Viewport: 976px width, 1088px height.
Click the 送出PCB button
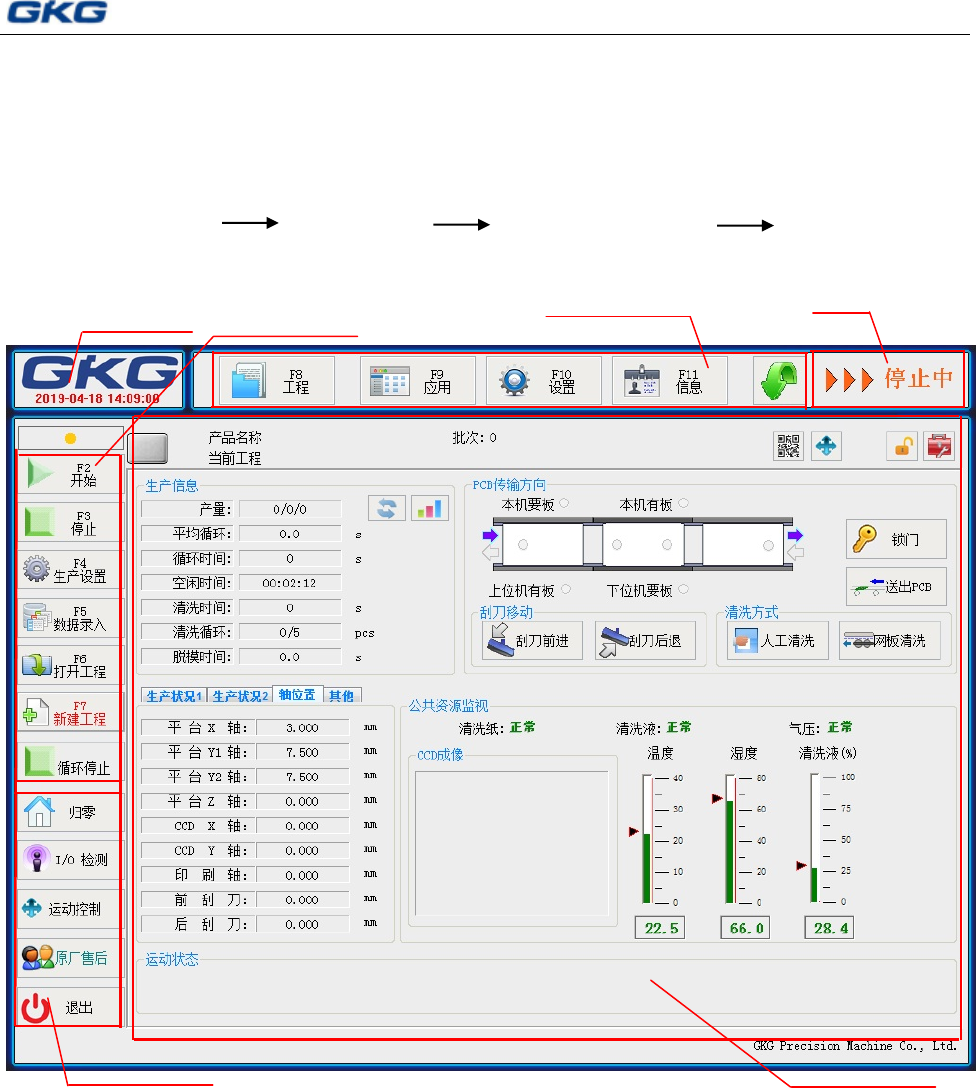(896, 587)
